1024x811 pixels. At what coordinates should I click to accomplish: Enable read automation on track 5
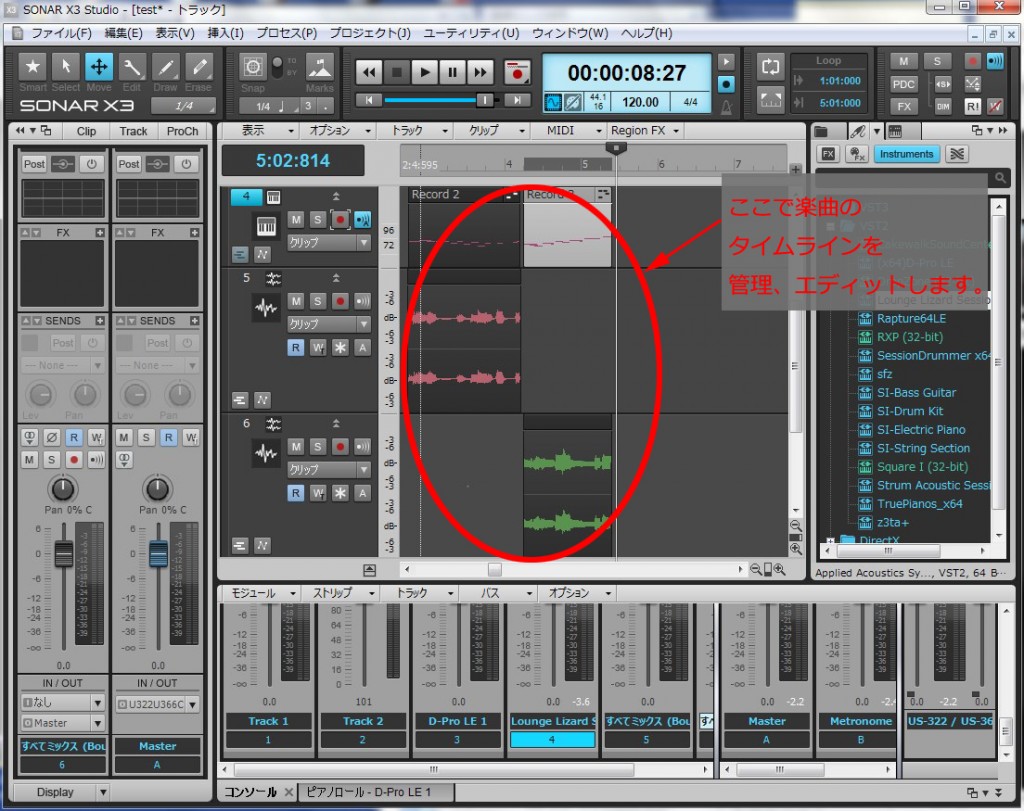point(296,347)
